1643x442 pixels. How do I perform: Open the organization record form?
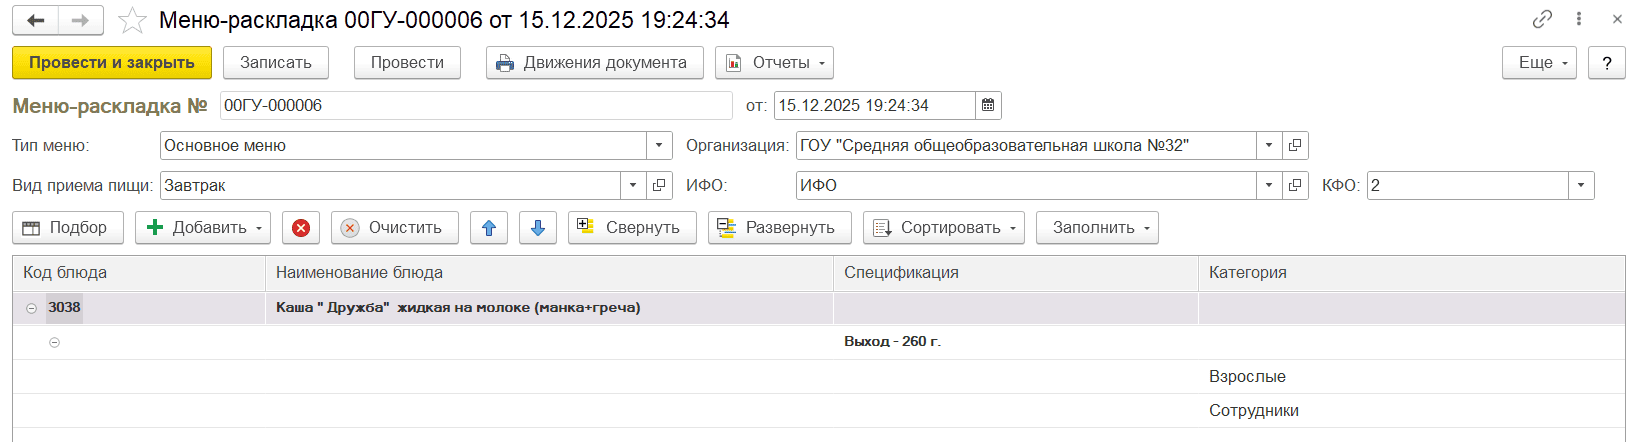[1295, 145]
